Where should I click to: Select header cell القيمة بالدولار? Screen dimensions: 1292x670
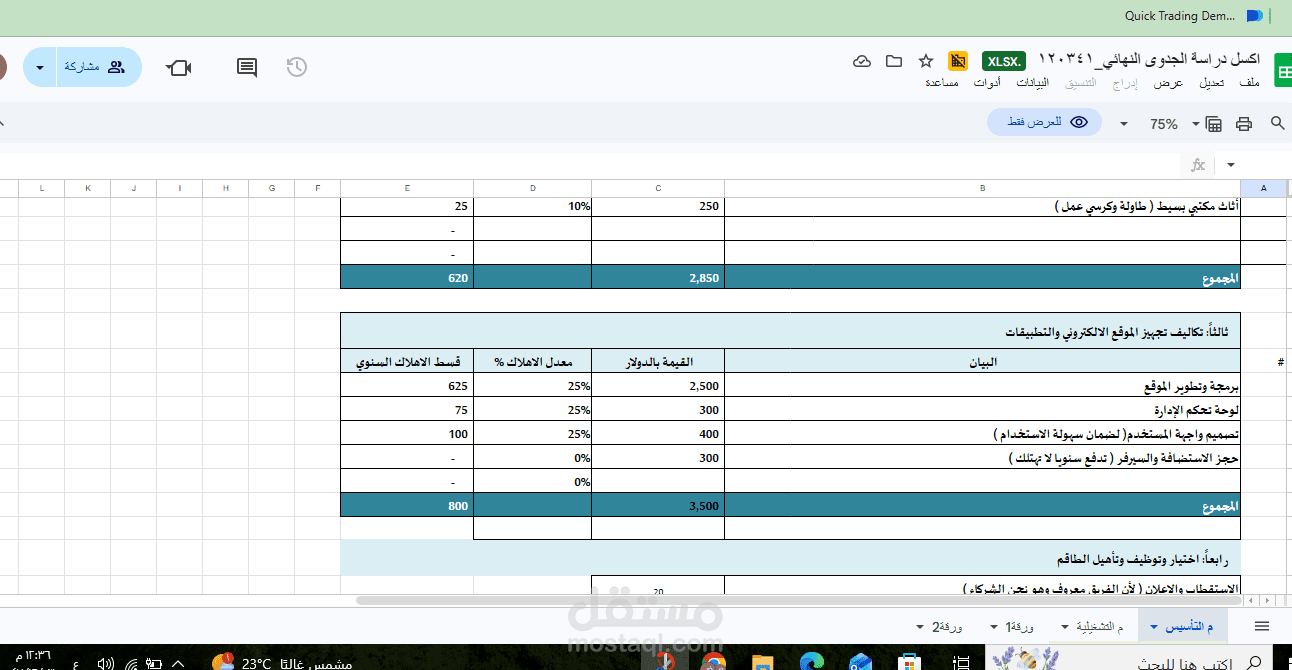tap(658, 362)
